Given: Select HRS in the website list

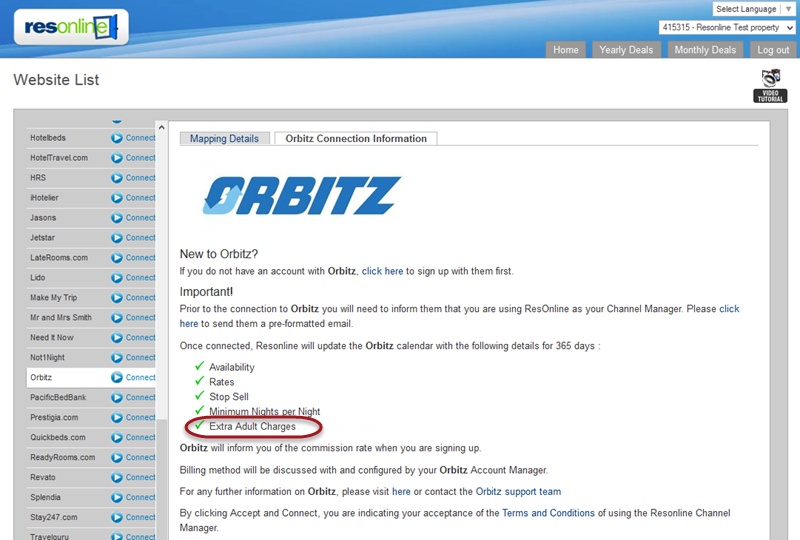Looking at the screenshot, I should 38,178.
